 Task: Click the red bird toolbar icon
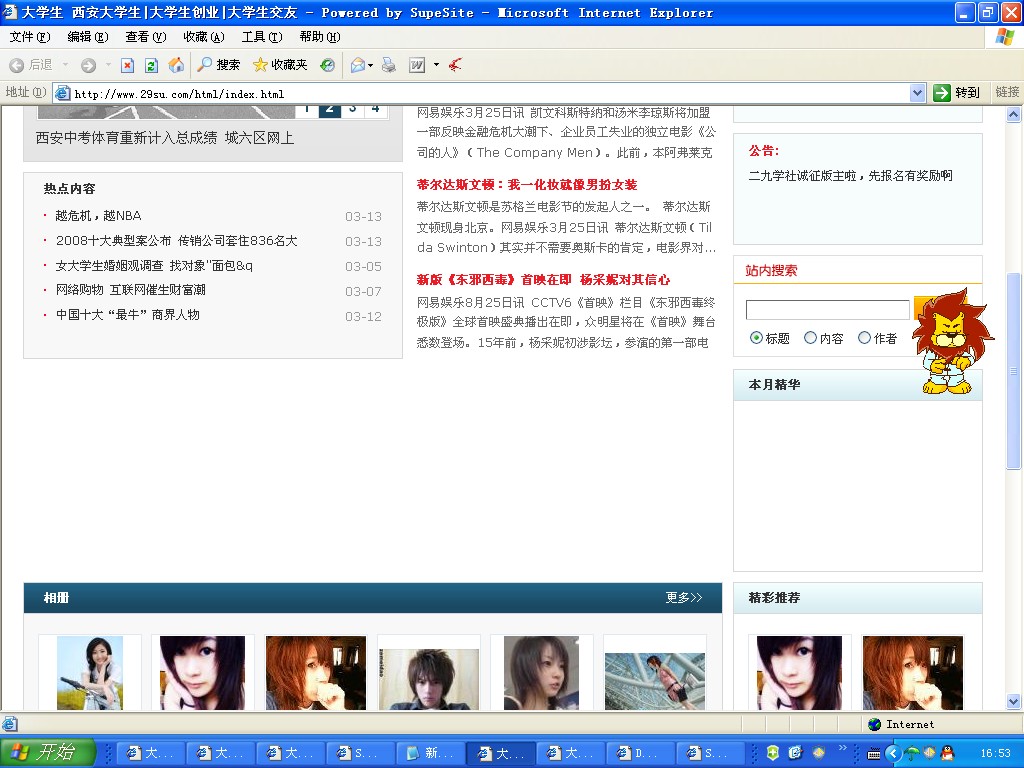click(455, 65)
